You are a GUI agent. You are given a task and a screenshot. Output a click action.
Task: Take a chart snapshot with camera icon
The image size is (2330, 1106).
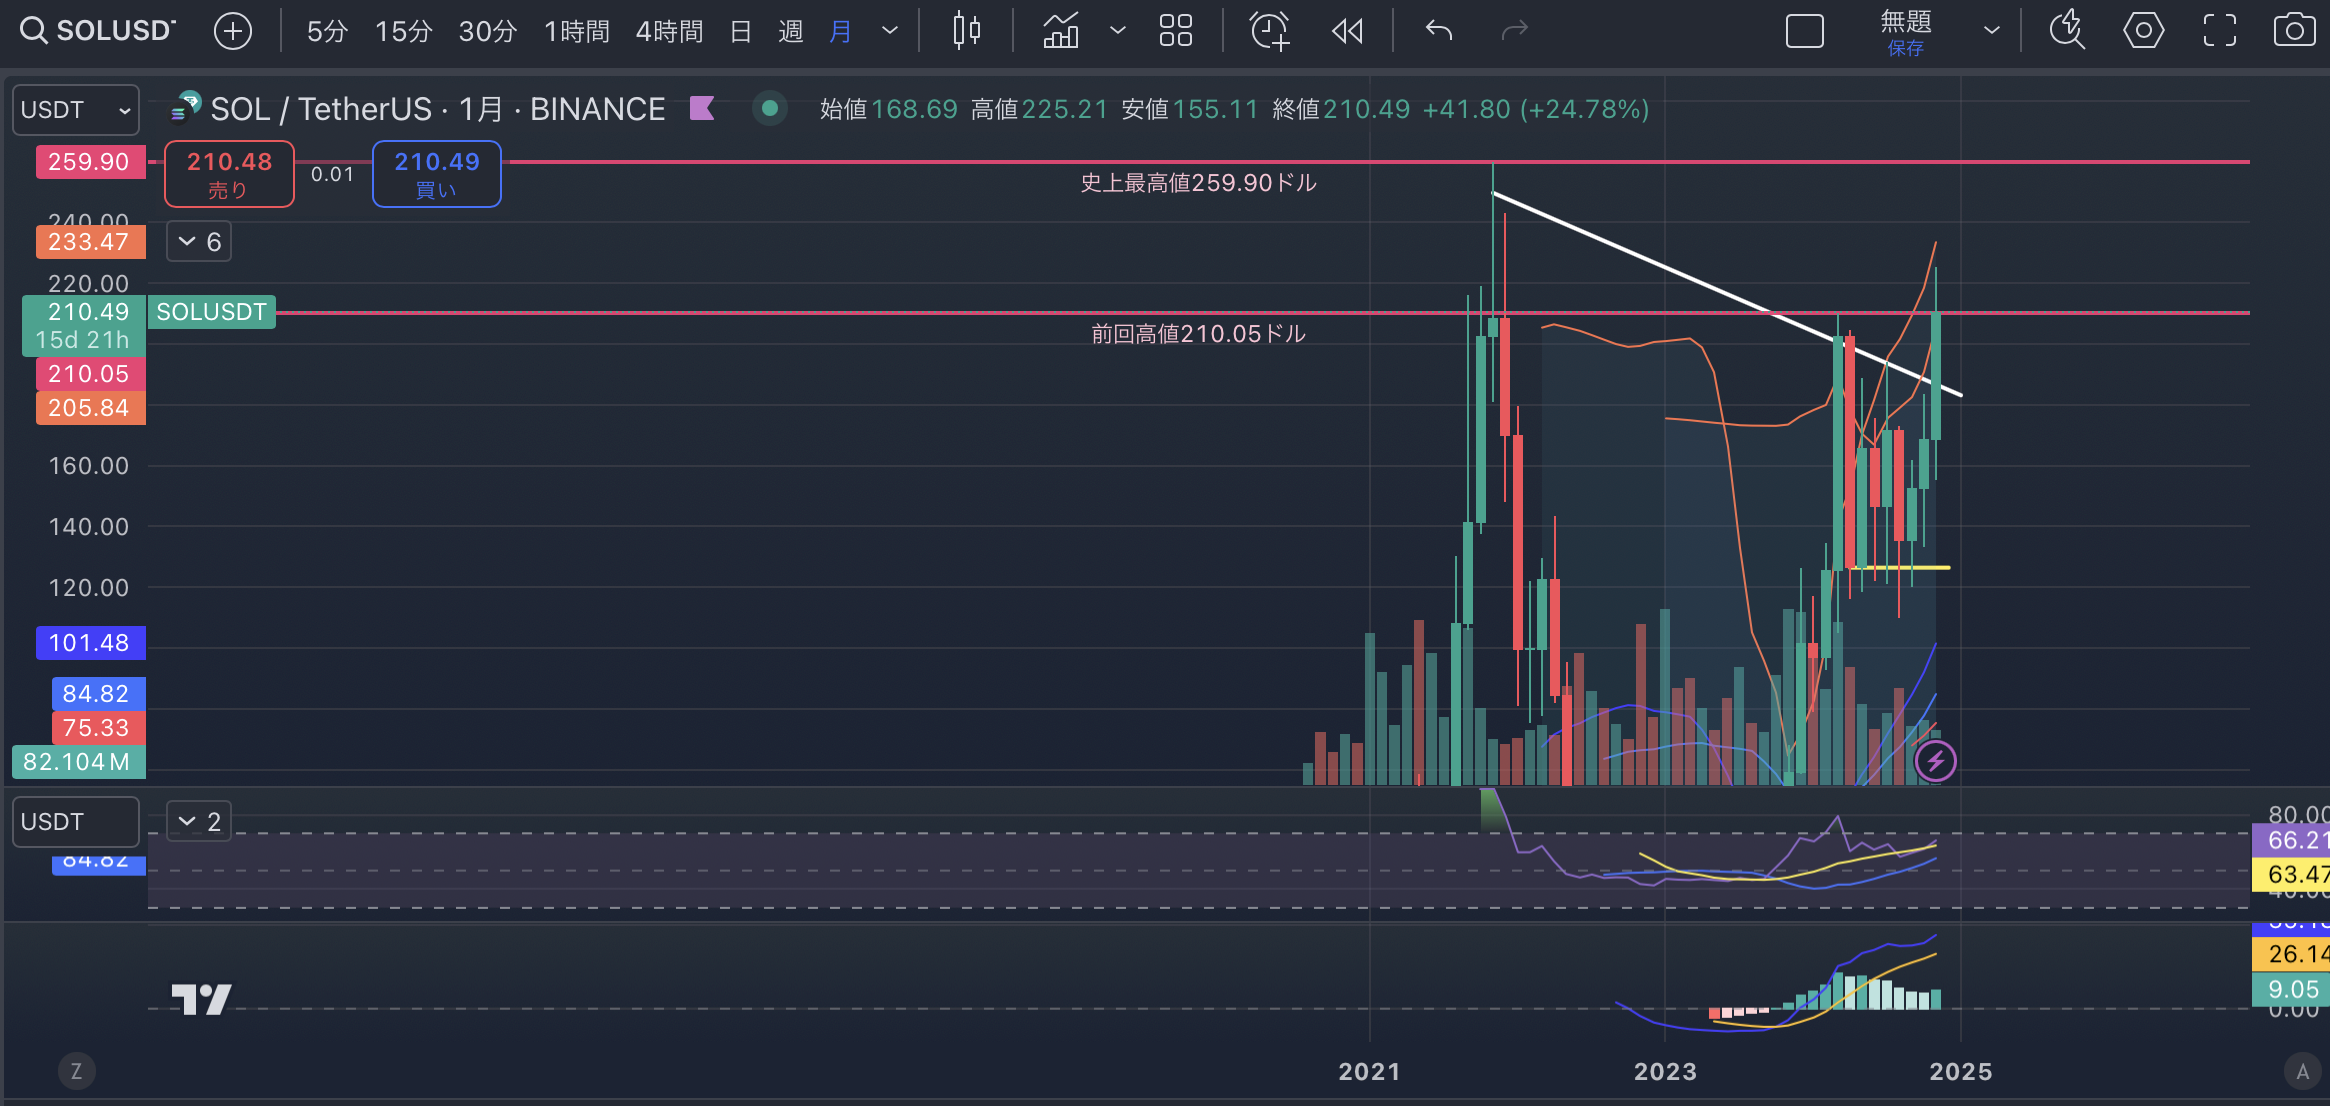click(x=2294, y=31)
